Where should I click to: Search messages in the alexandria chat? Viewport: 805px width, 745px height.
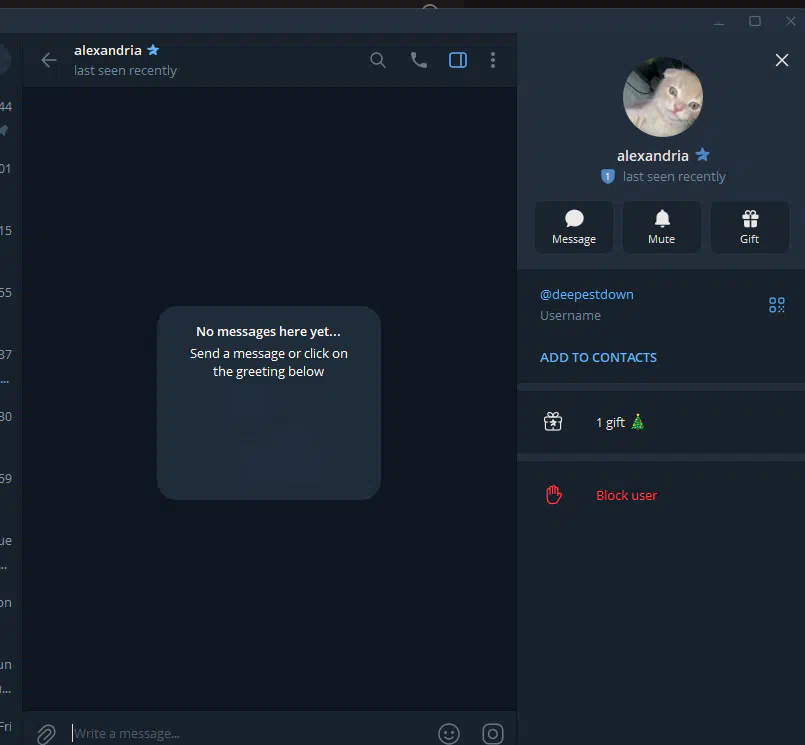coord(378,60)
